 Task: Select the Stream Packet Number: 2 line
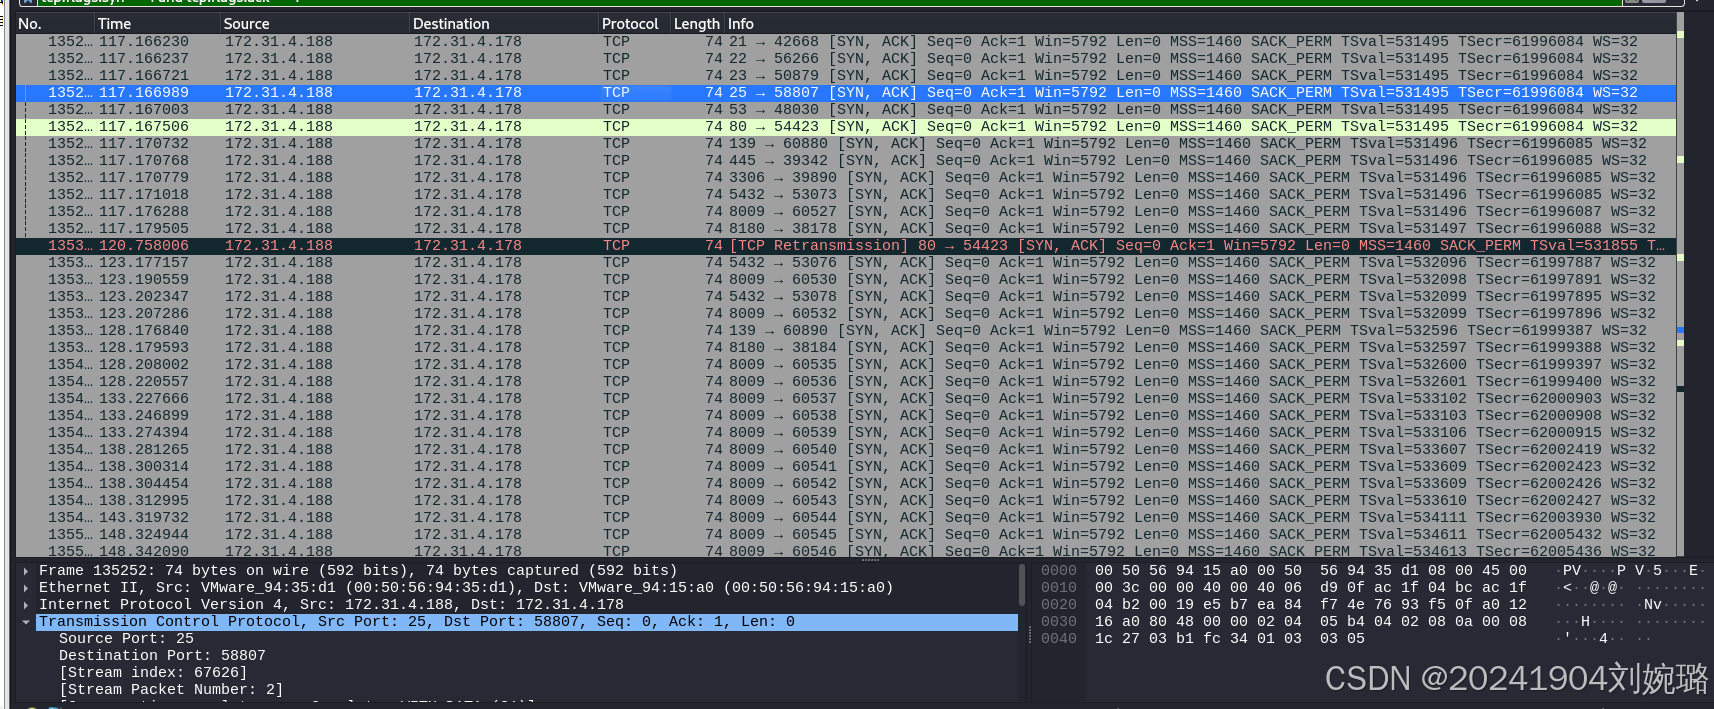click(171, 690)
